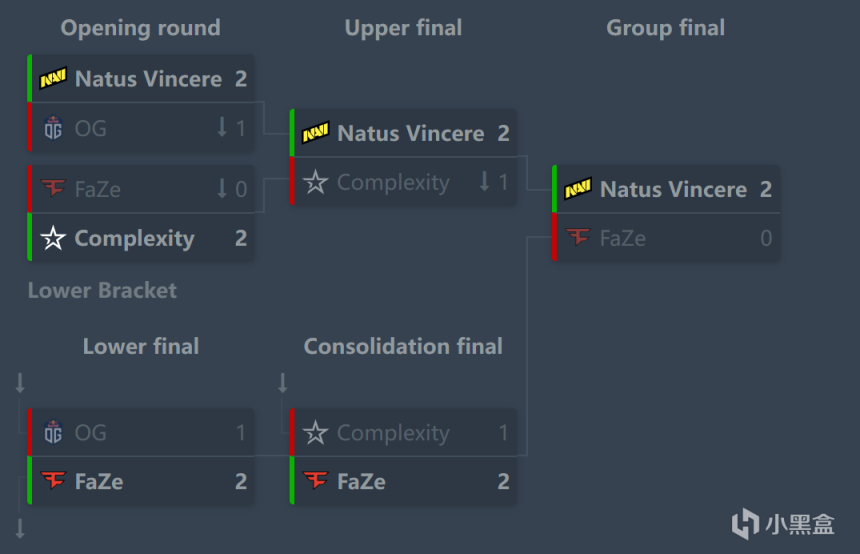Click the Natus Vincere logo in Upper final
Viewport: 860px width, 554px height.
315,133
